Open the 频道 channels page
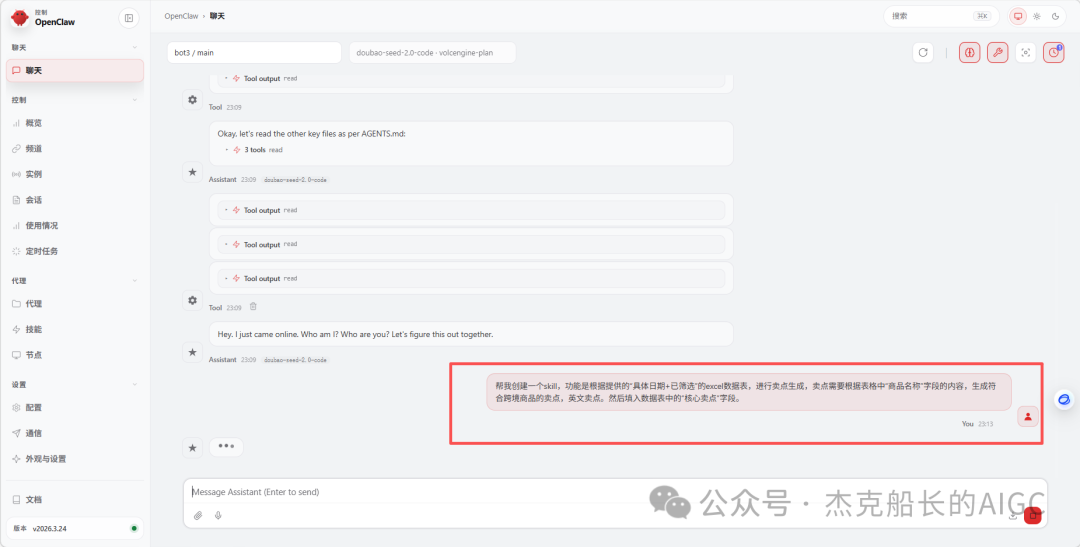Viewport: 1080px width, 547px height. click(75, 149)
